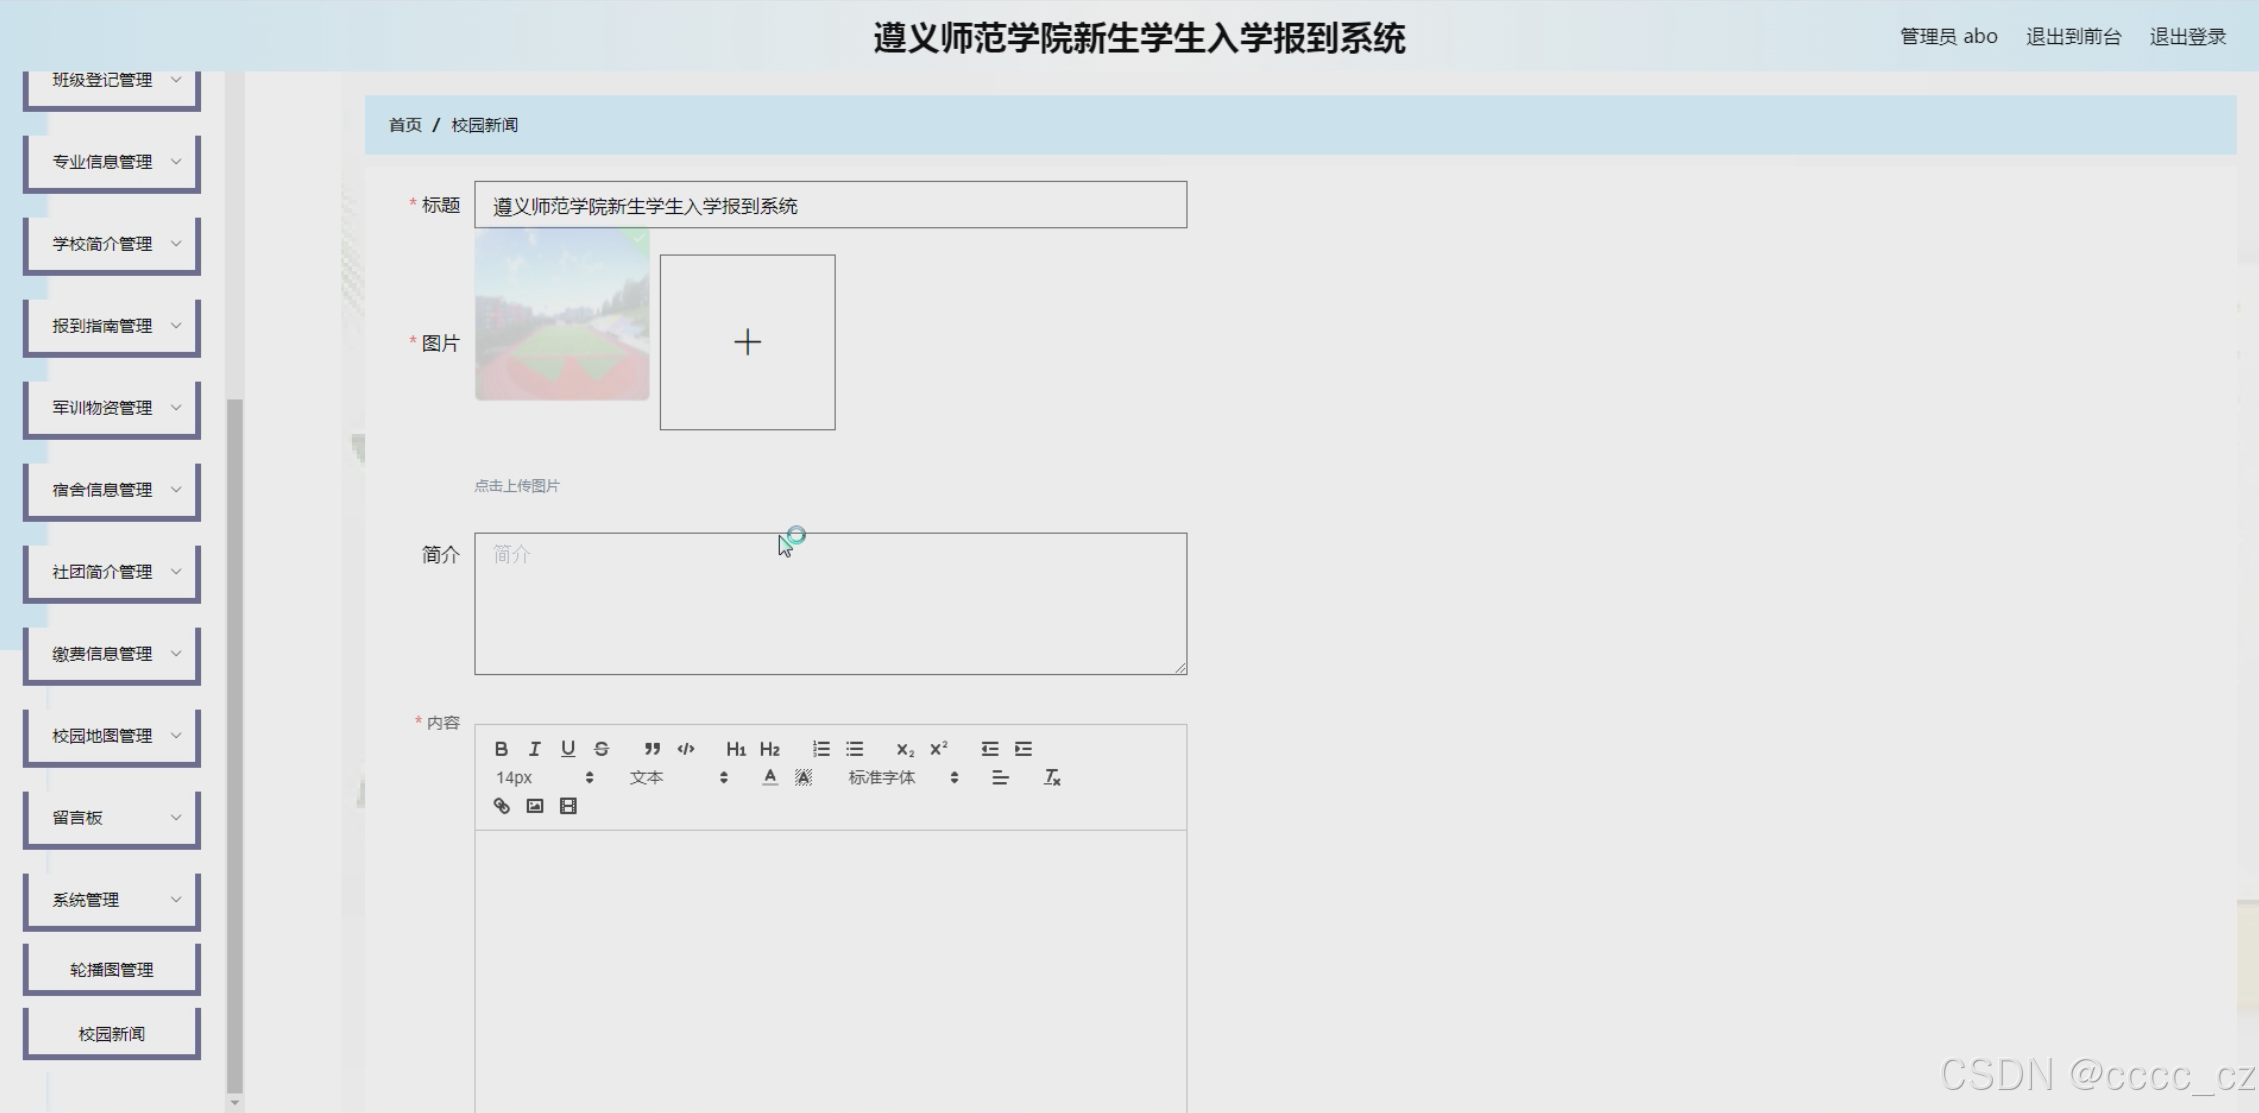Viewport: 2259px width, 1113px height.
Task: Toggle superscript formatting
Action: [939, 749]
